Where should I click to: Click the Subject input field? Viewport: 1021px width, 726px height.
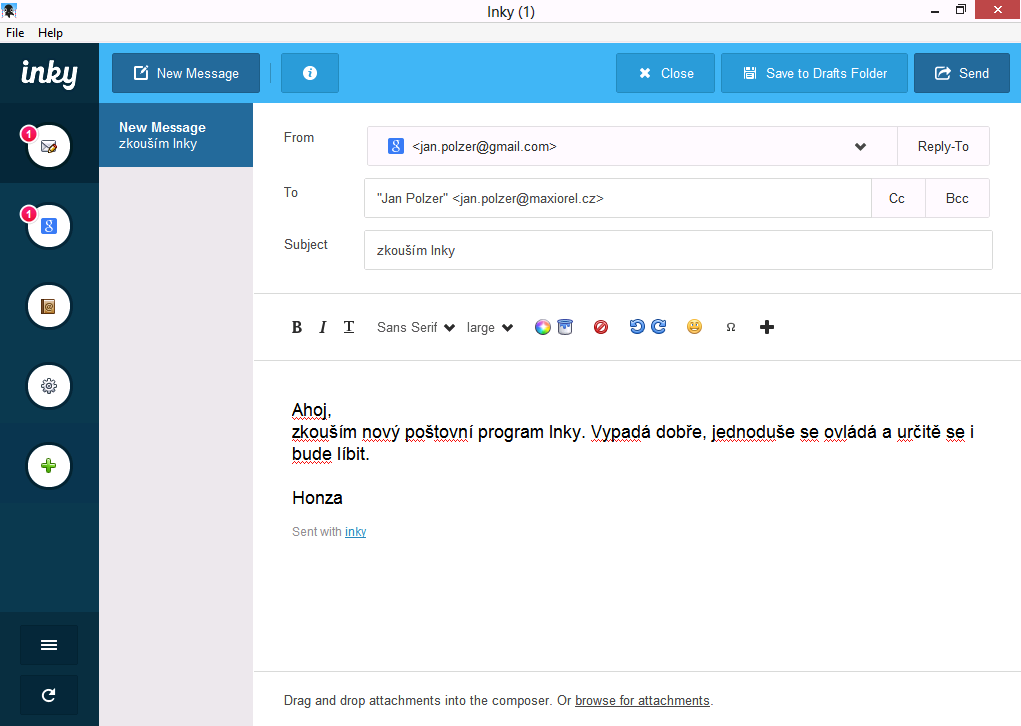(x=678, y=250)
